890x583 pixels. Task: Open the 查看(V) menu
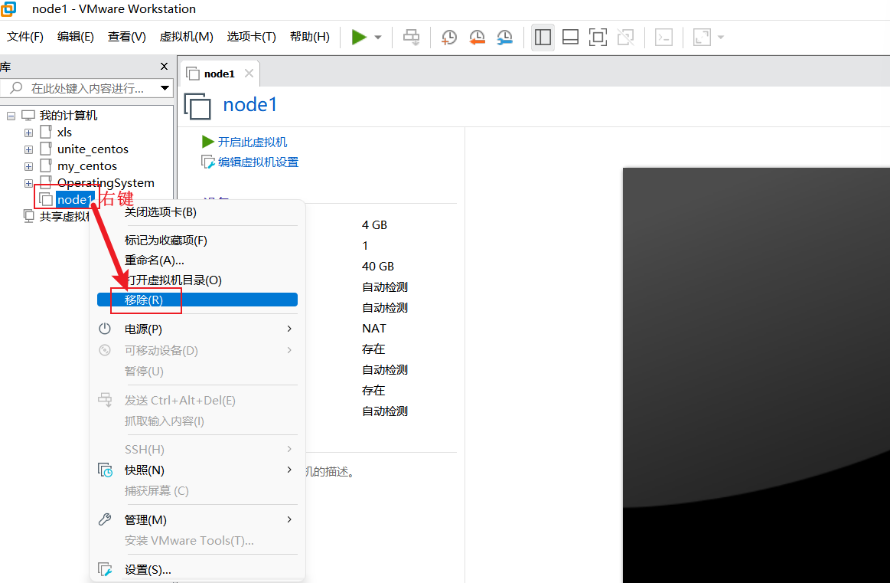127,37
